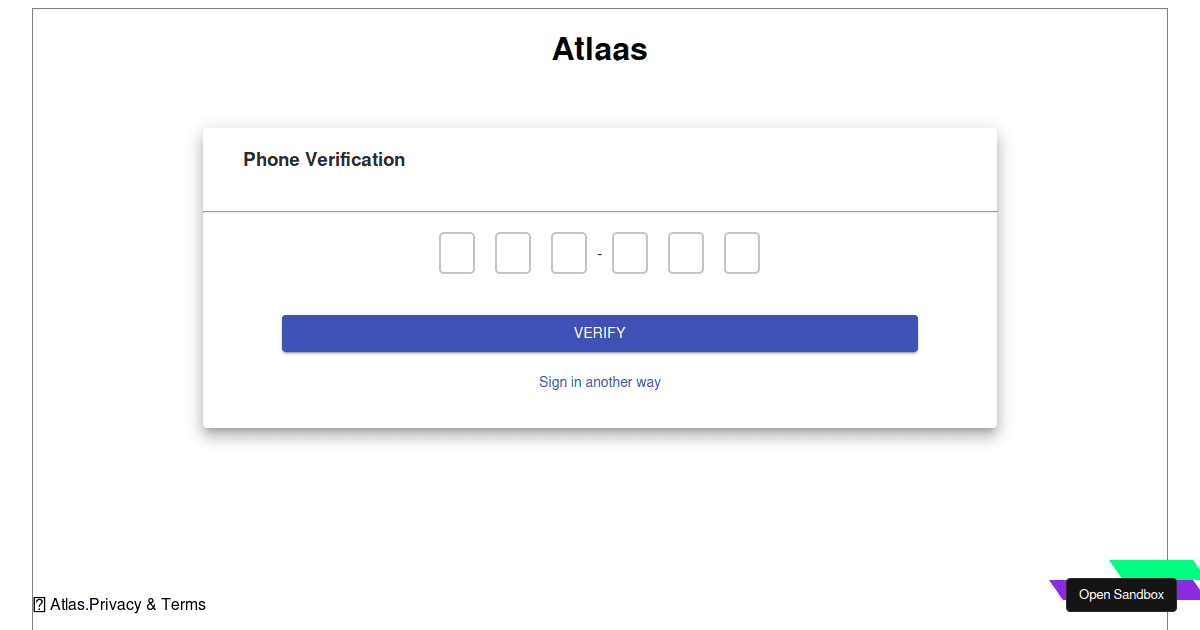Image resolution: width=1200 pixels, height=630 pixels.
Task: Select the fifth verification code box
Action: (686, 253)
